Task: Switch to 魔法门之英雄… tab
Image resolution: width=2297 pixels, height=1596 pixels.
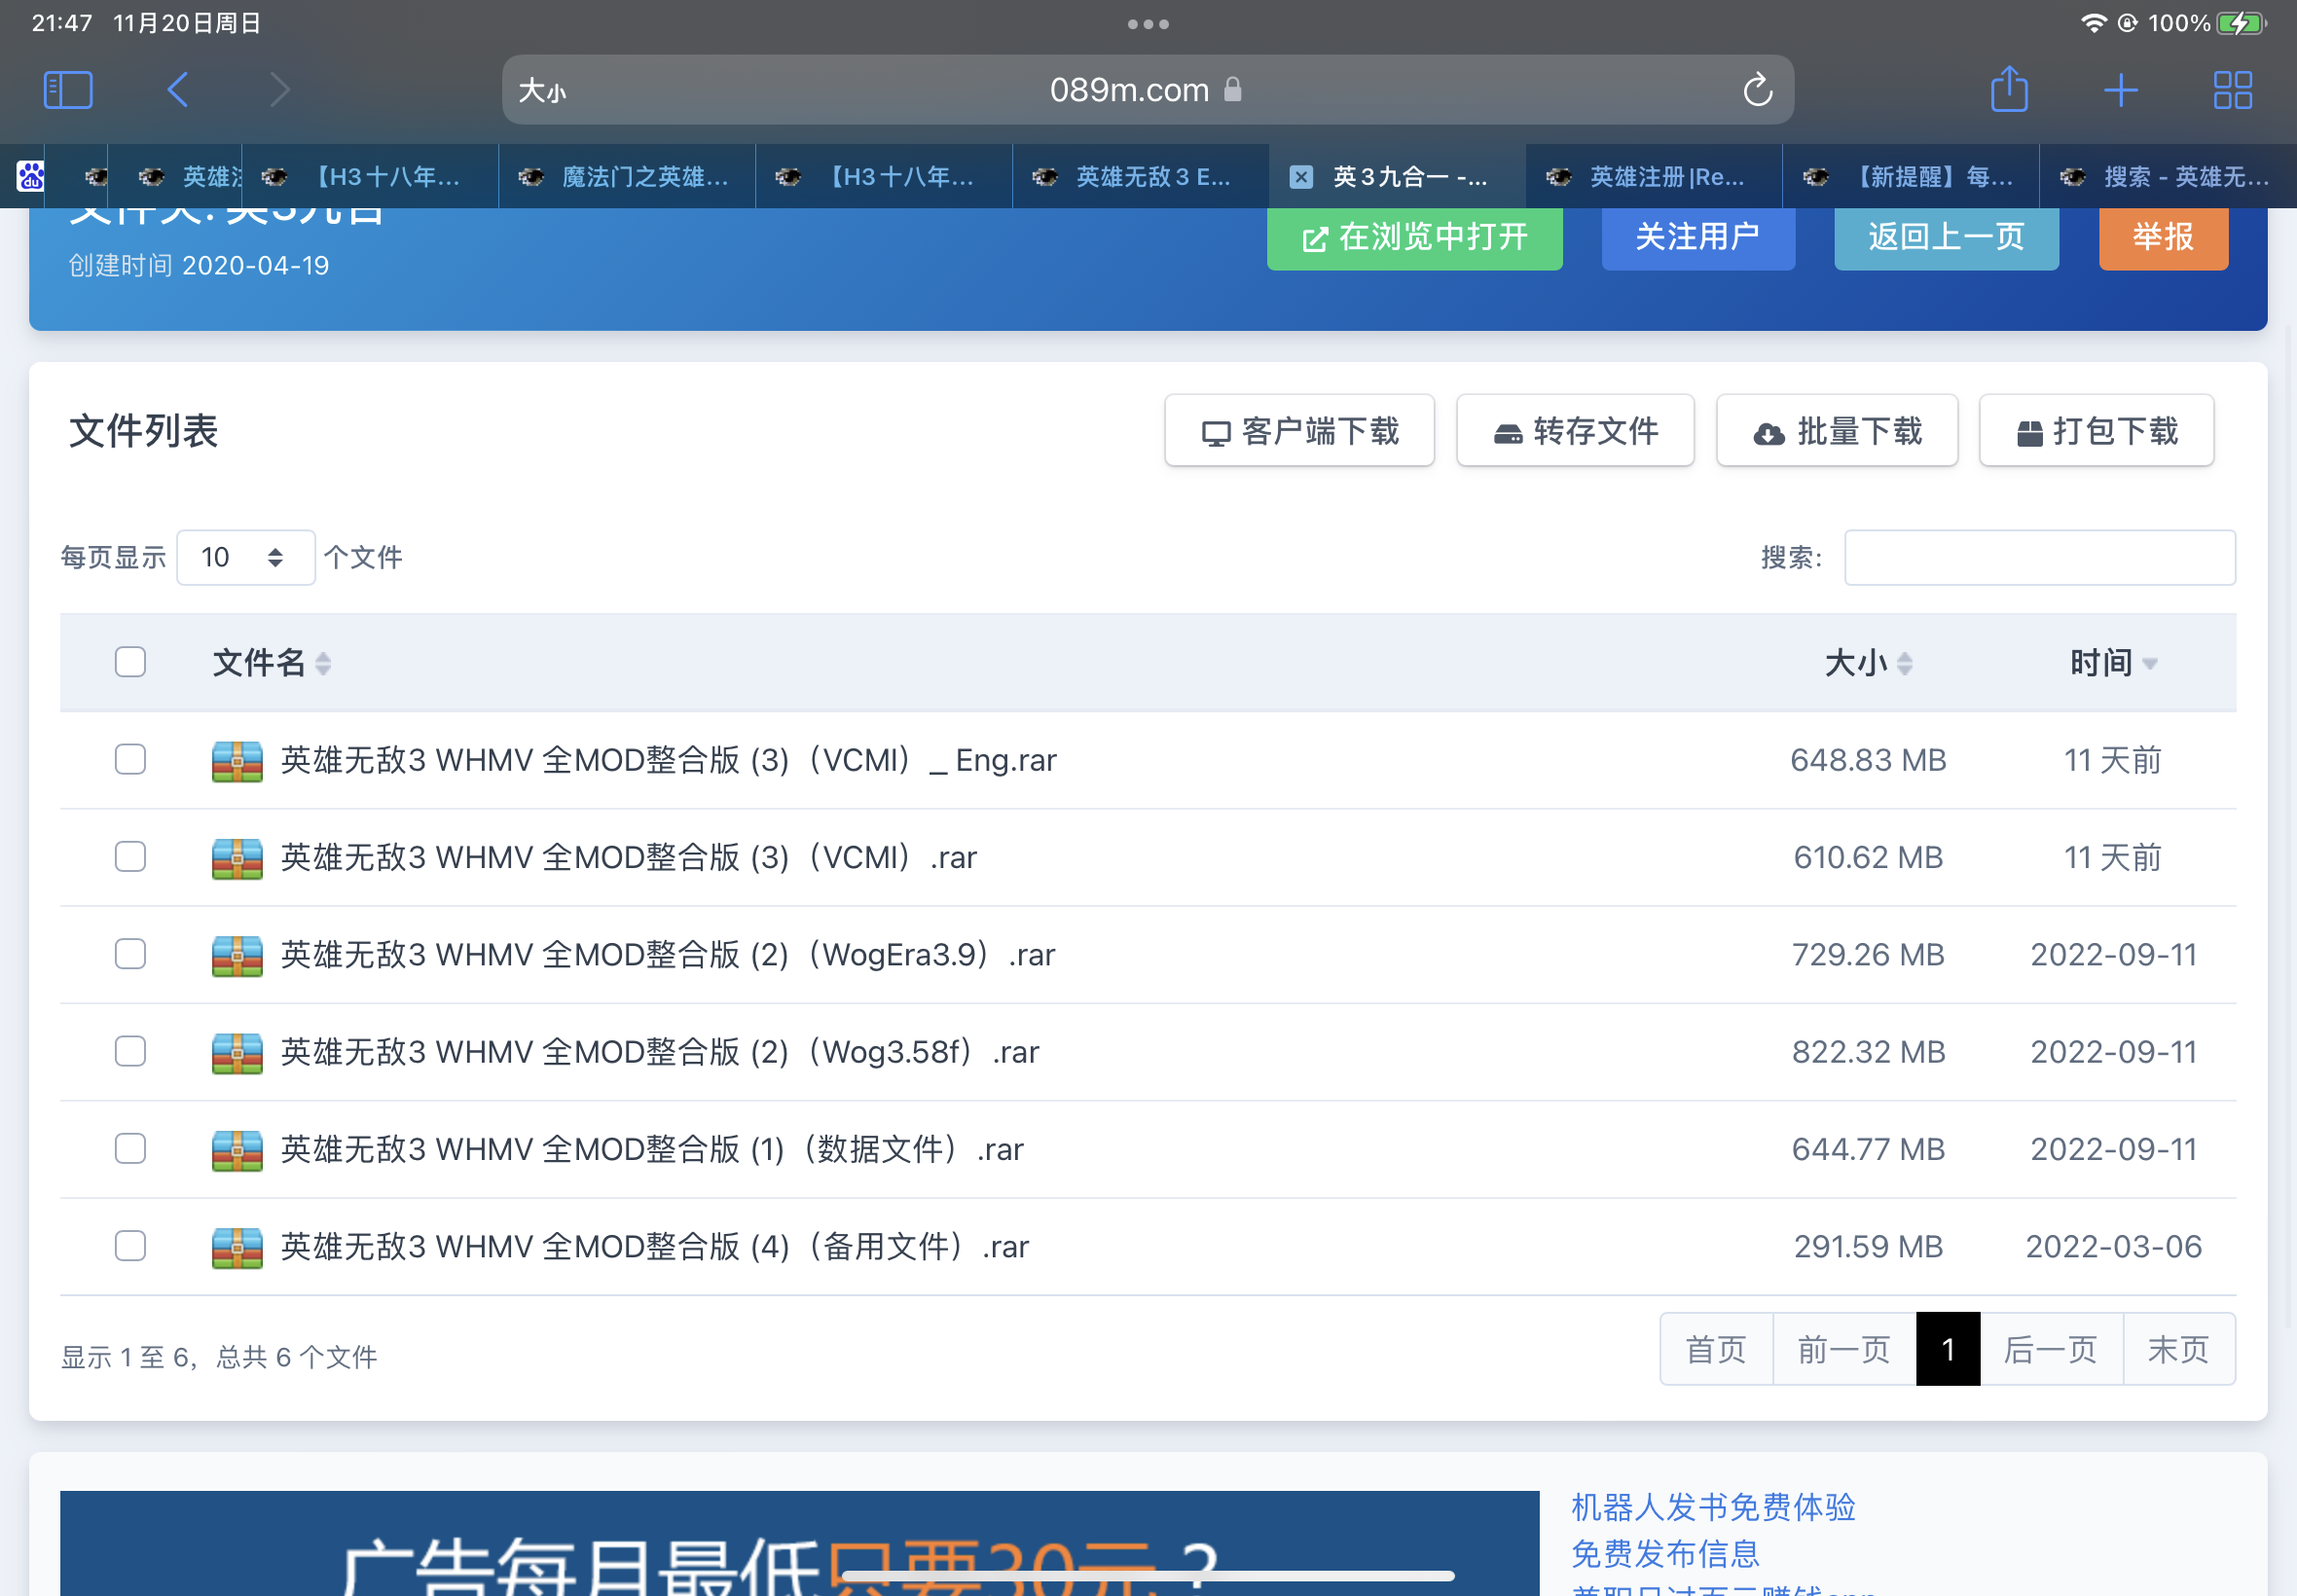Action: point(627,177)
